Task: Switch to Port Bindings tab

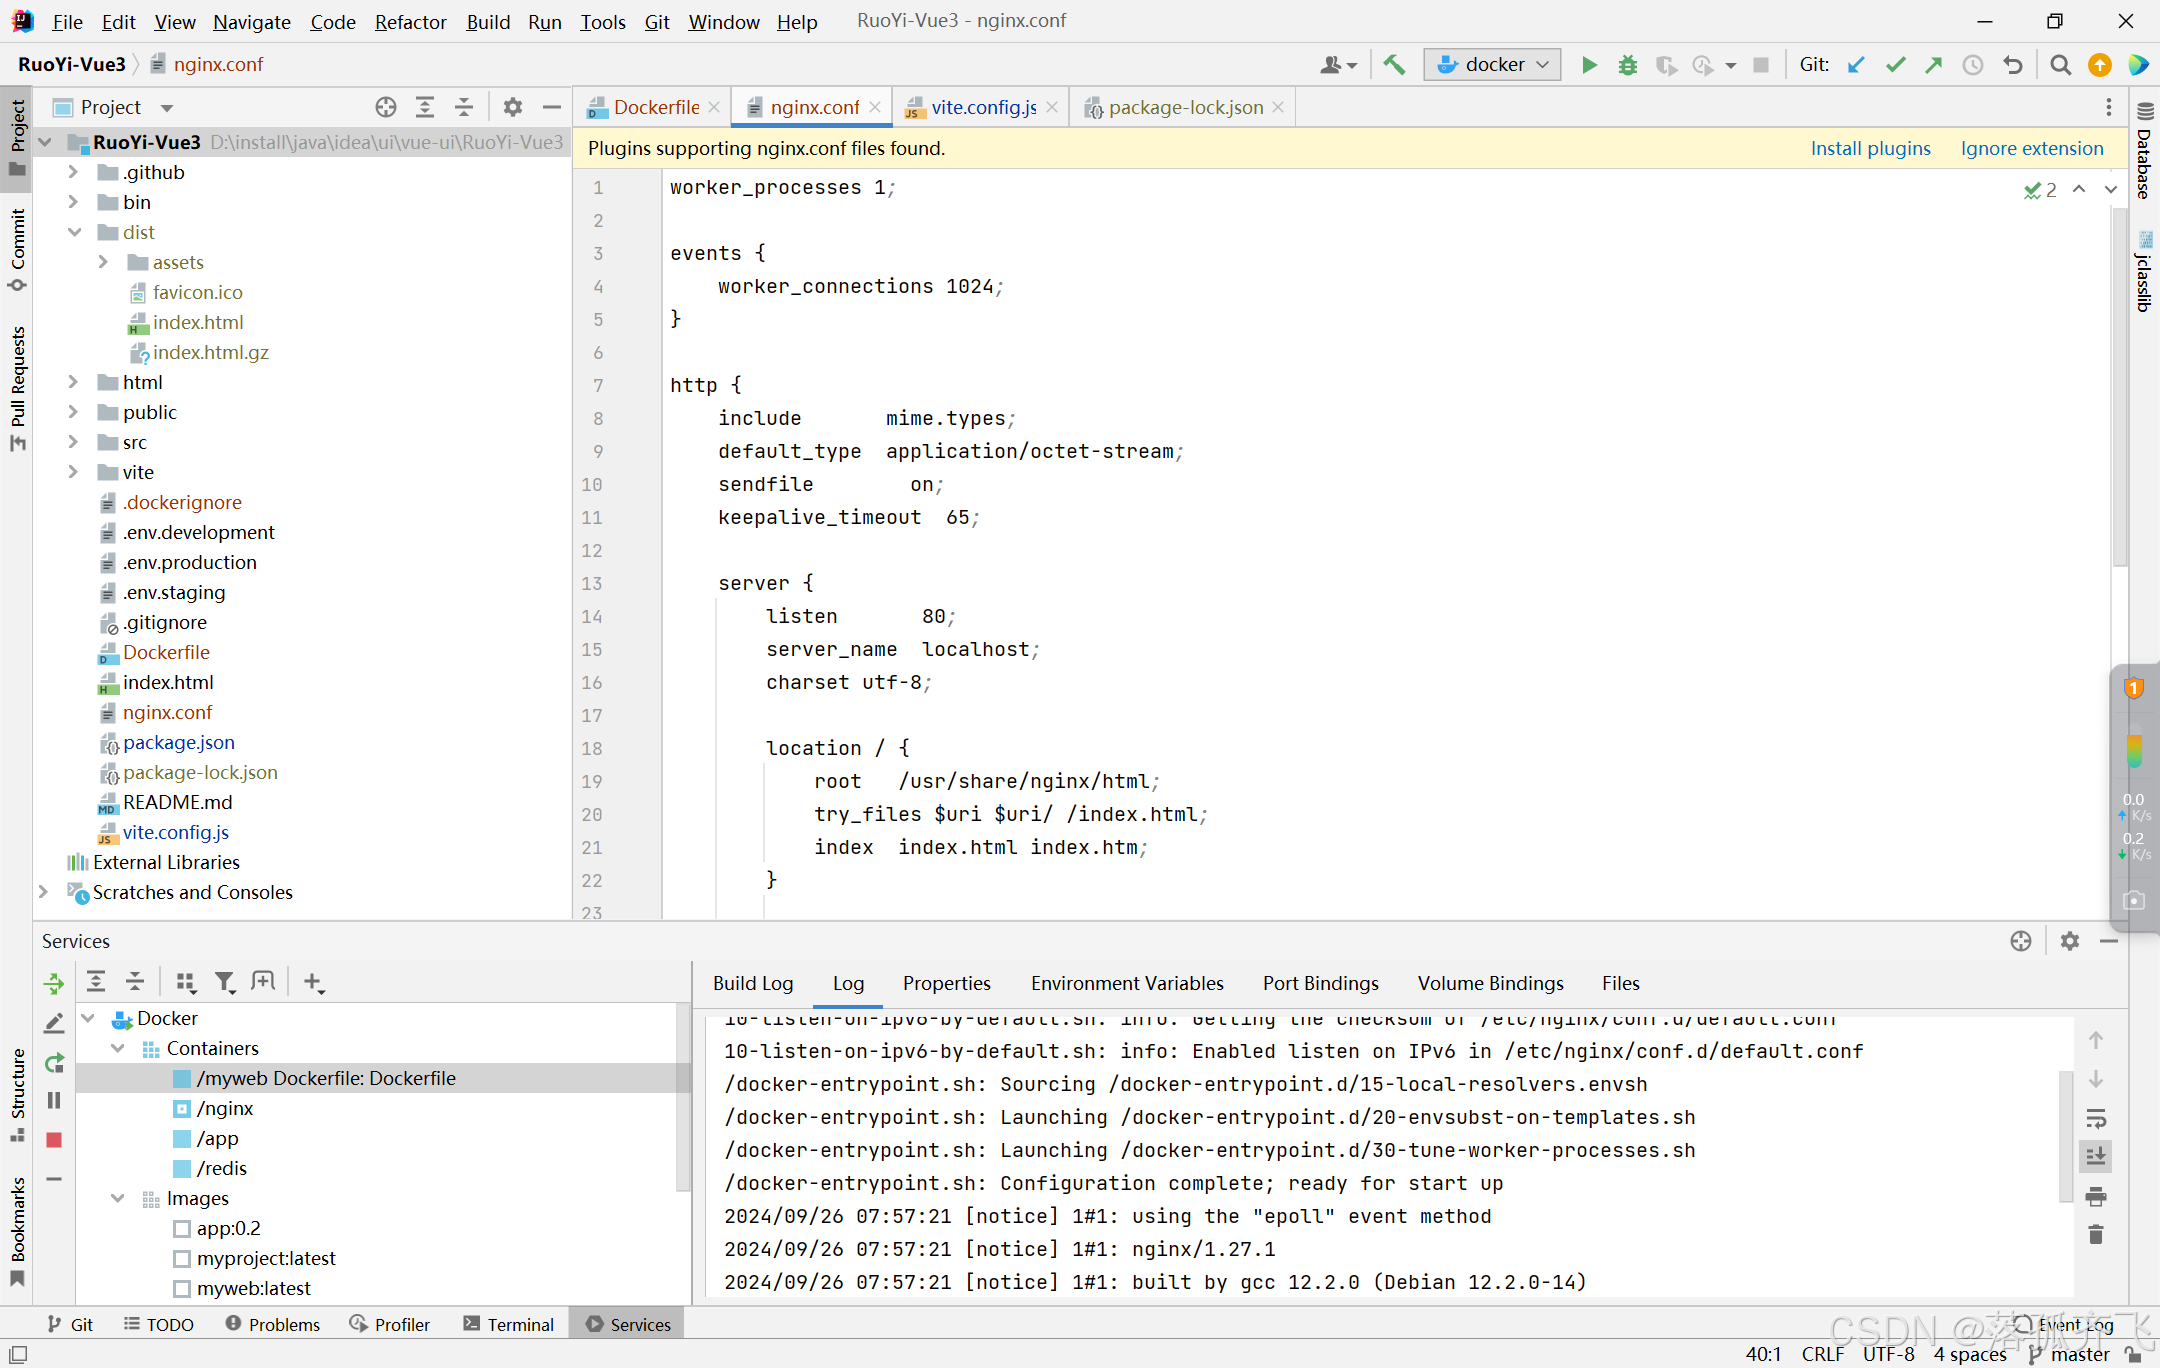Action: tap(1320, 983)
